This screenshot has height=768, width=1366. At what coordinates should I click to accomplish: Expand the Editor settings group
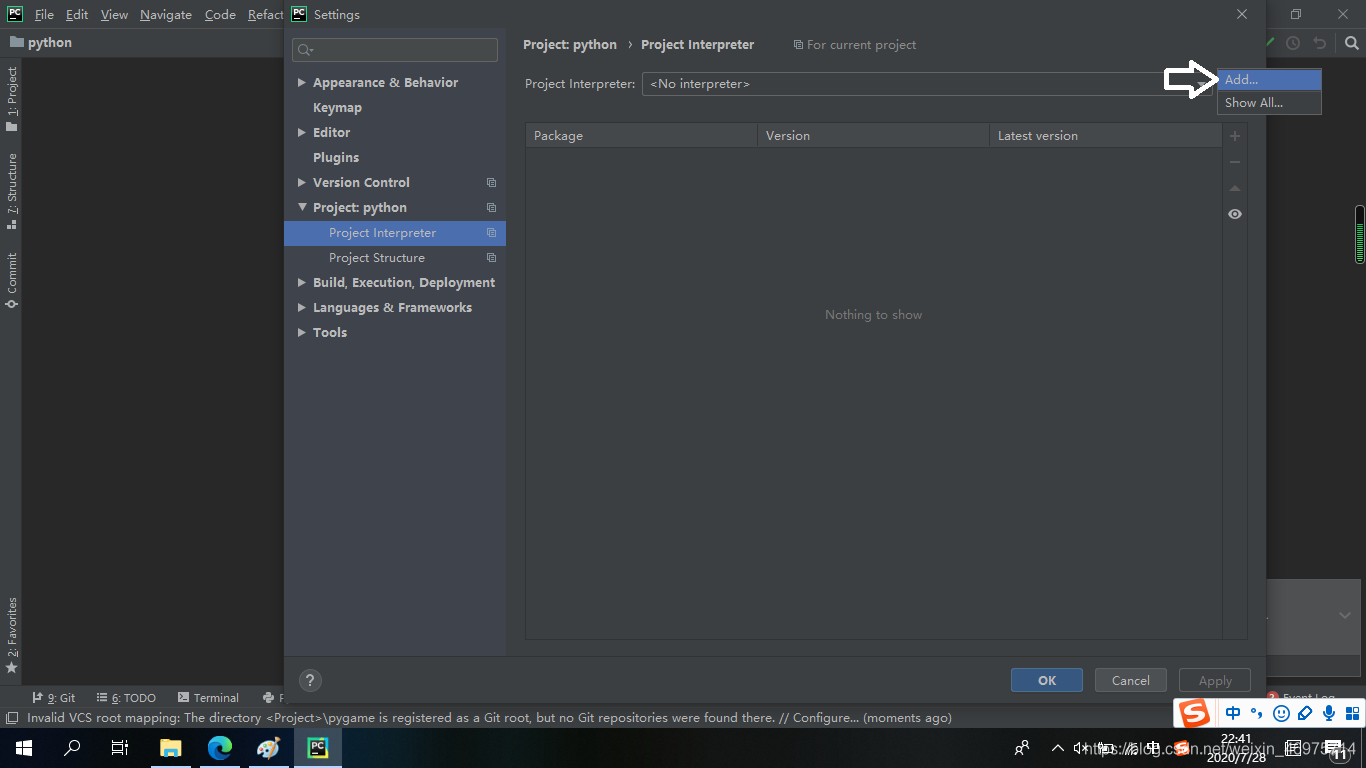tap(302, 132)
